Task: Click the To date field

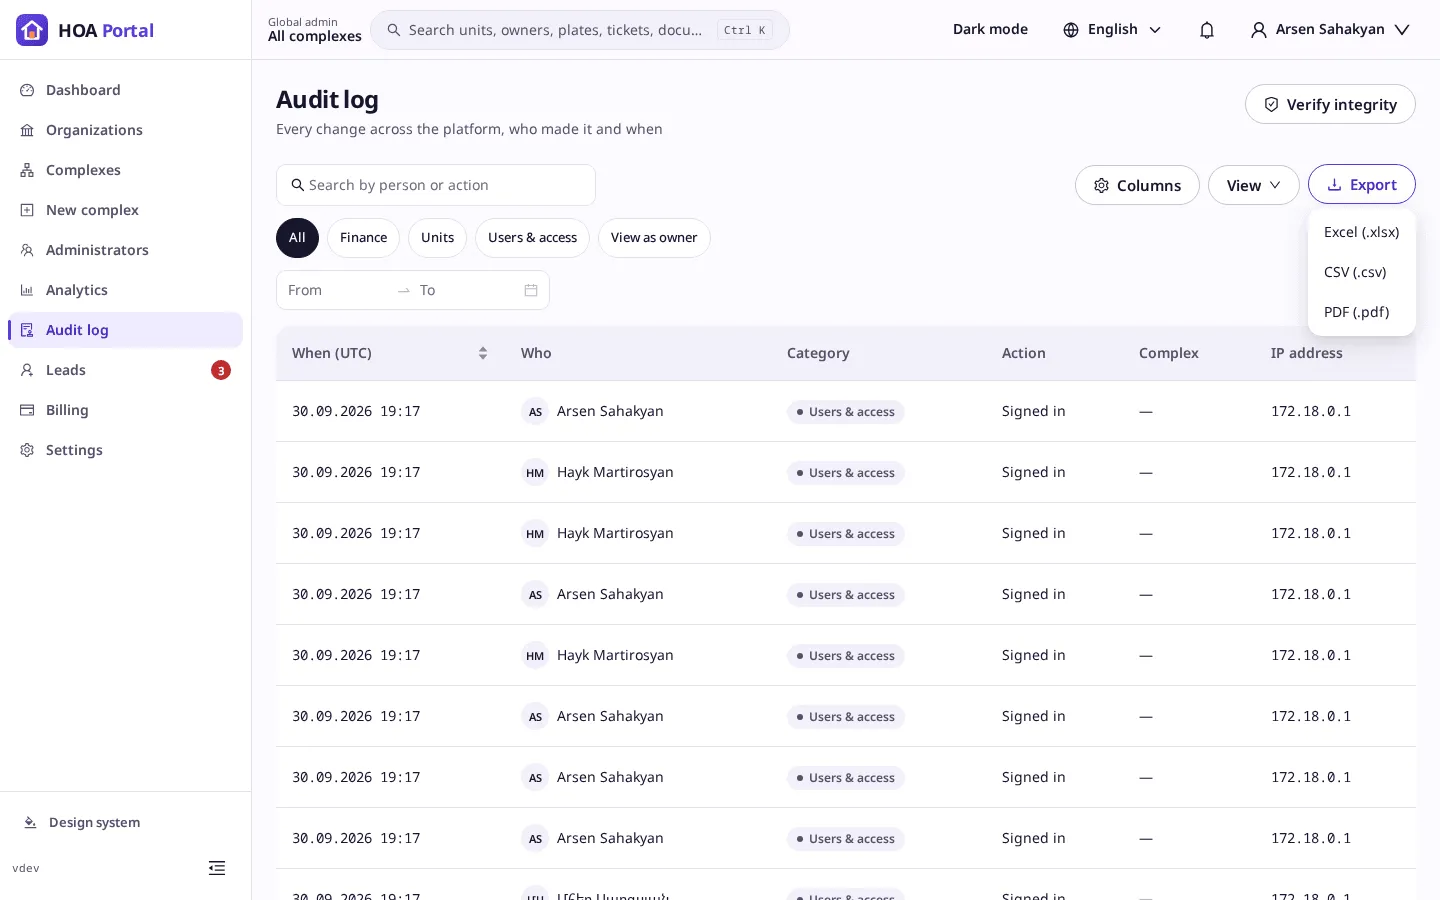Action: point(466,290)
